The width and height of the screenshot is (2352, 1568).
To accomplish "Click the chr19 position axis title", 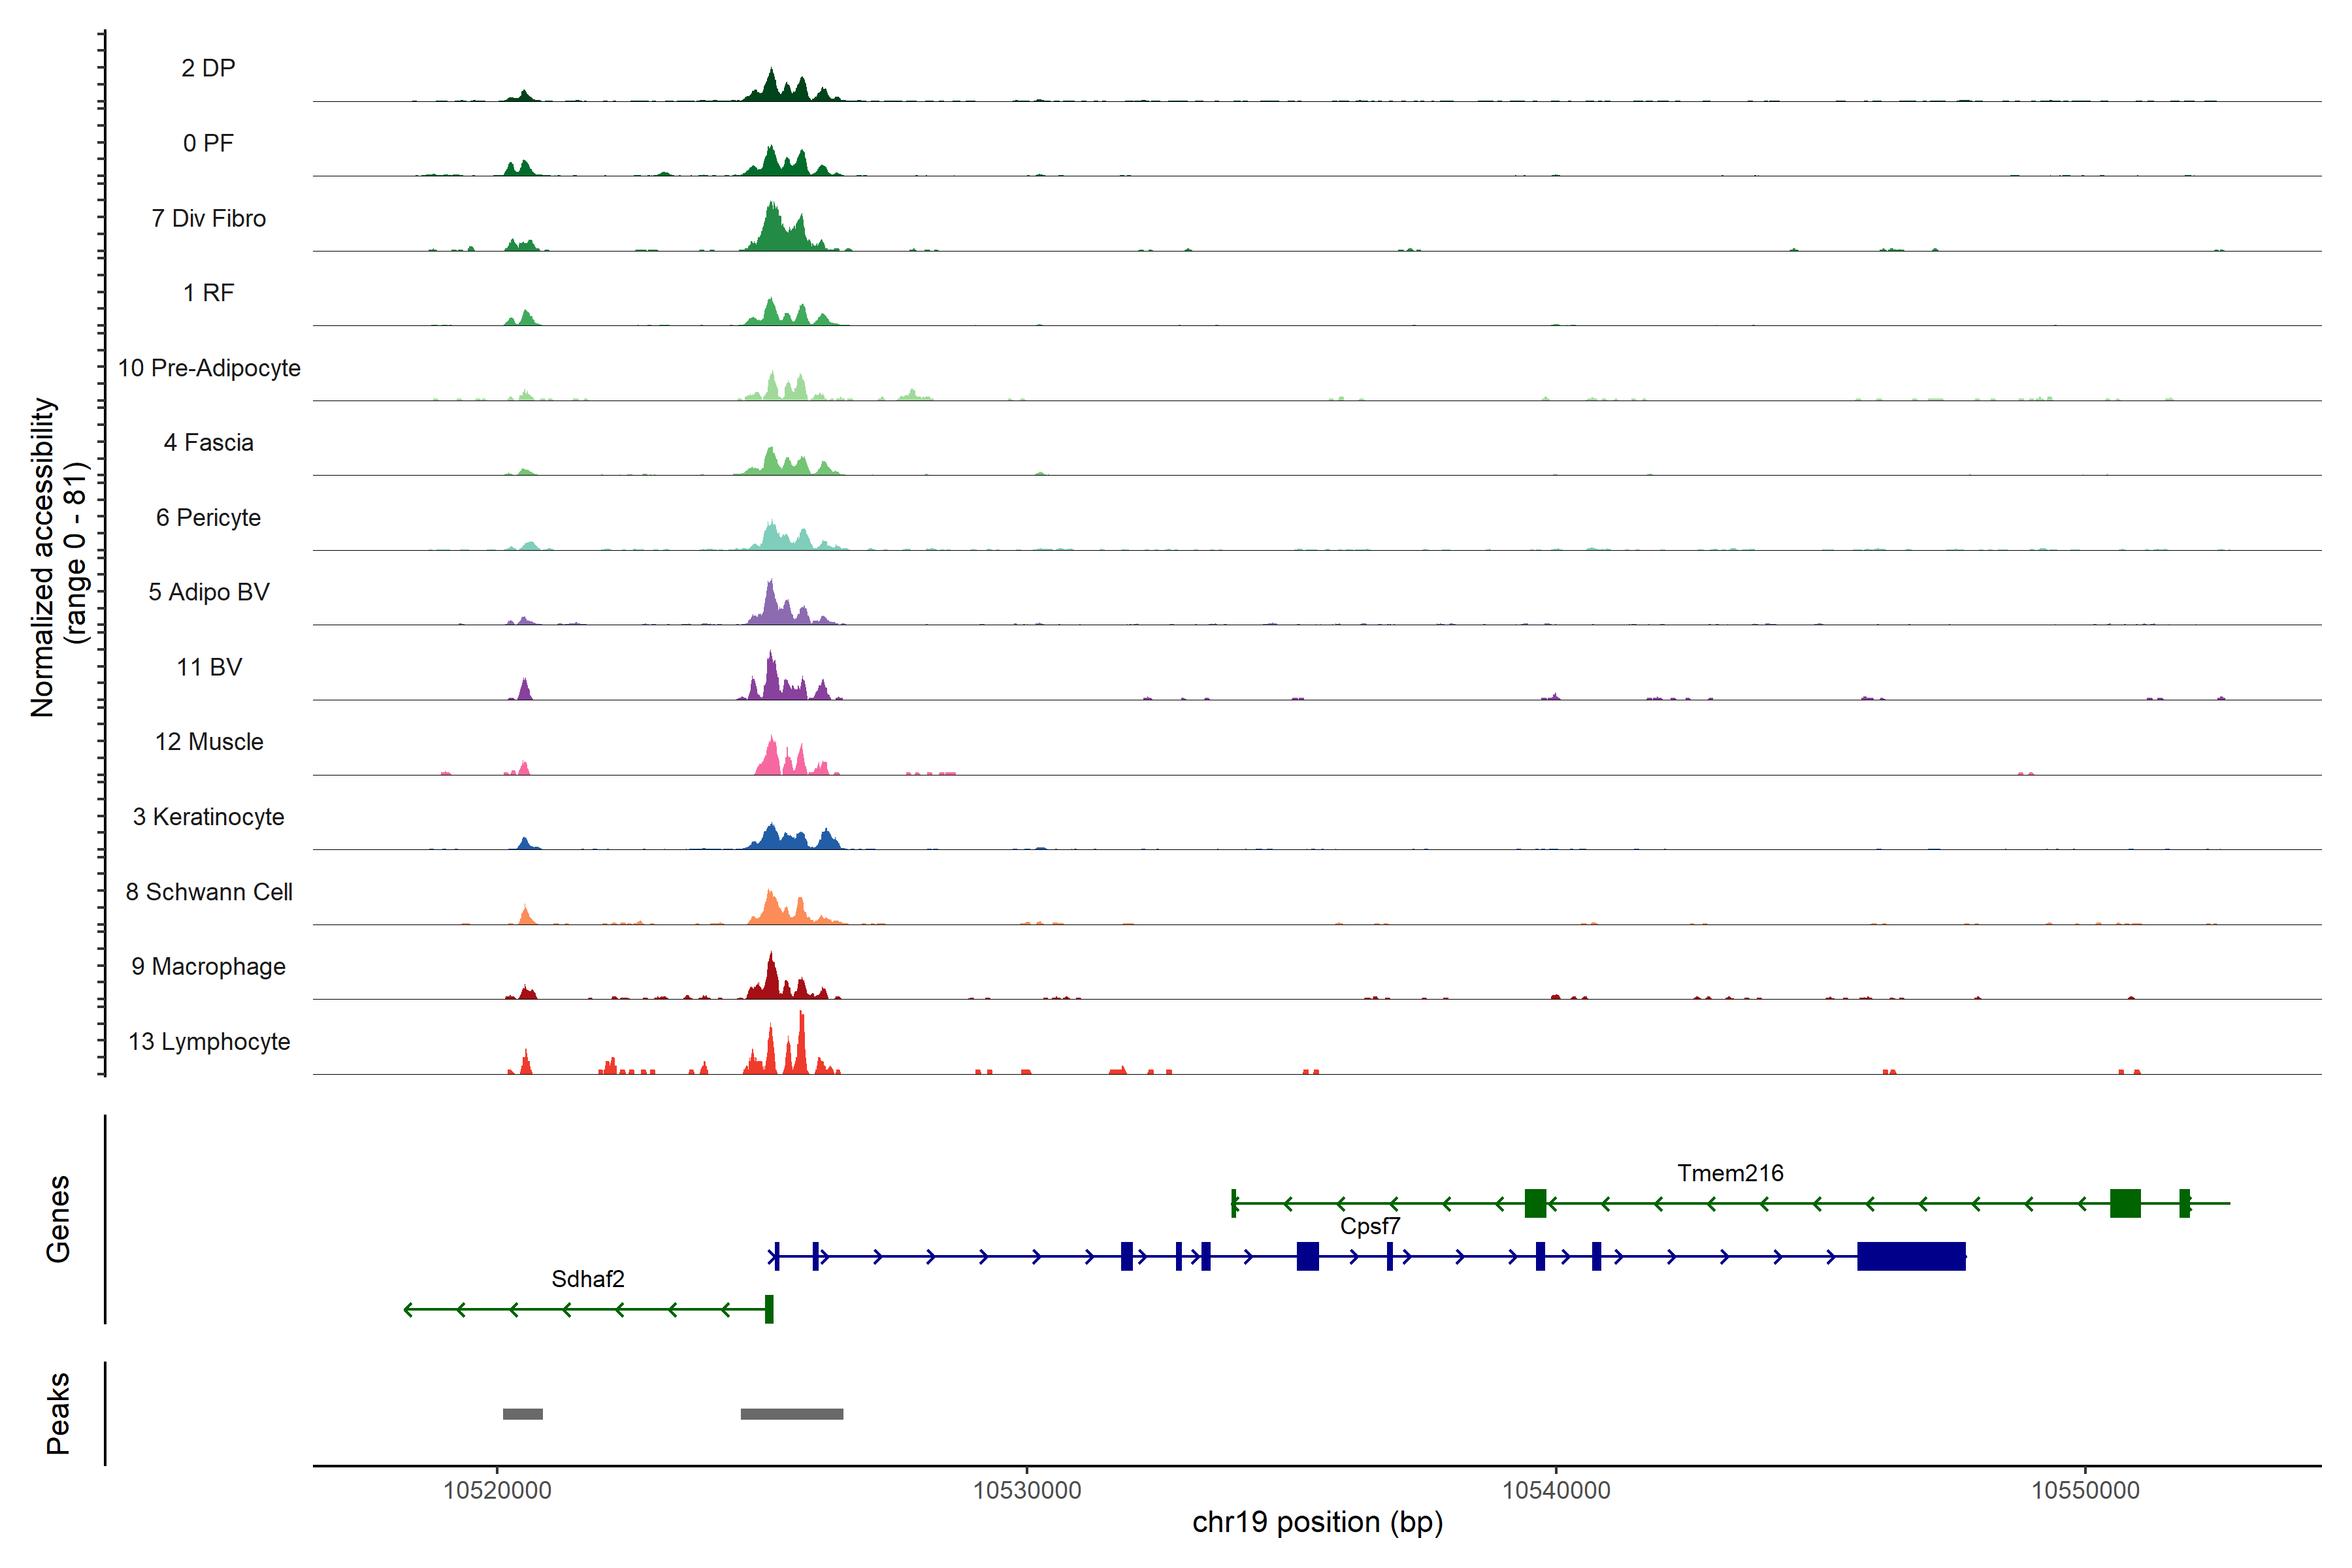I will coord(1317,1523).
